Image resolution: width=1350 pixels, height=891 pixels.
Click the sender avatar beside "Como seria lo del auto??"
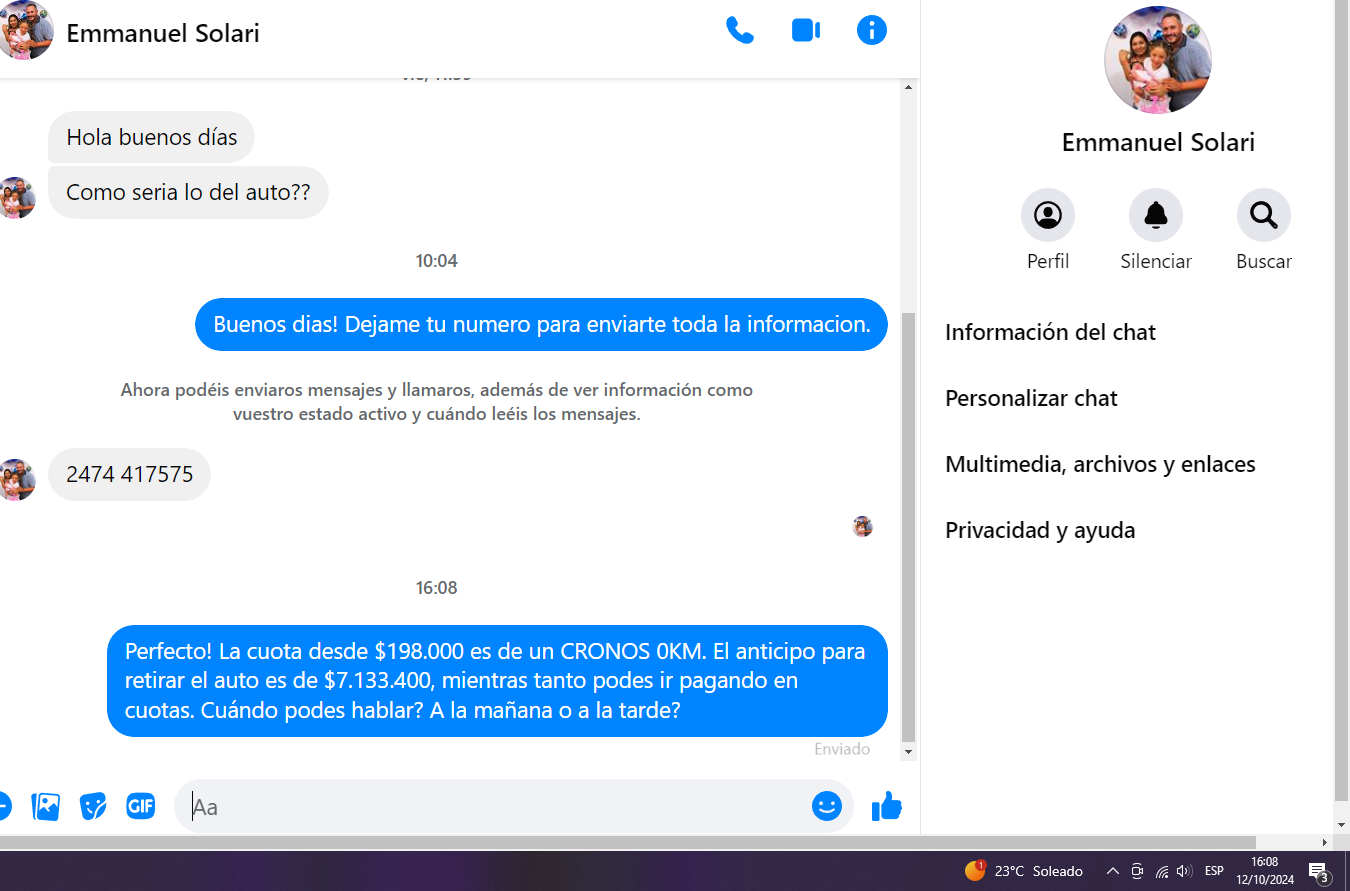click(17, 198)
